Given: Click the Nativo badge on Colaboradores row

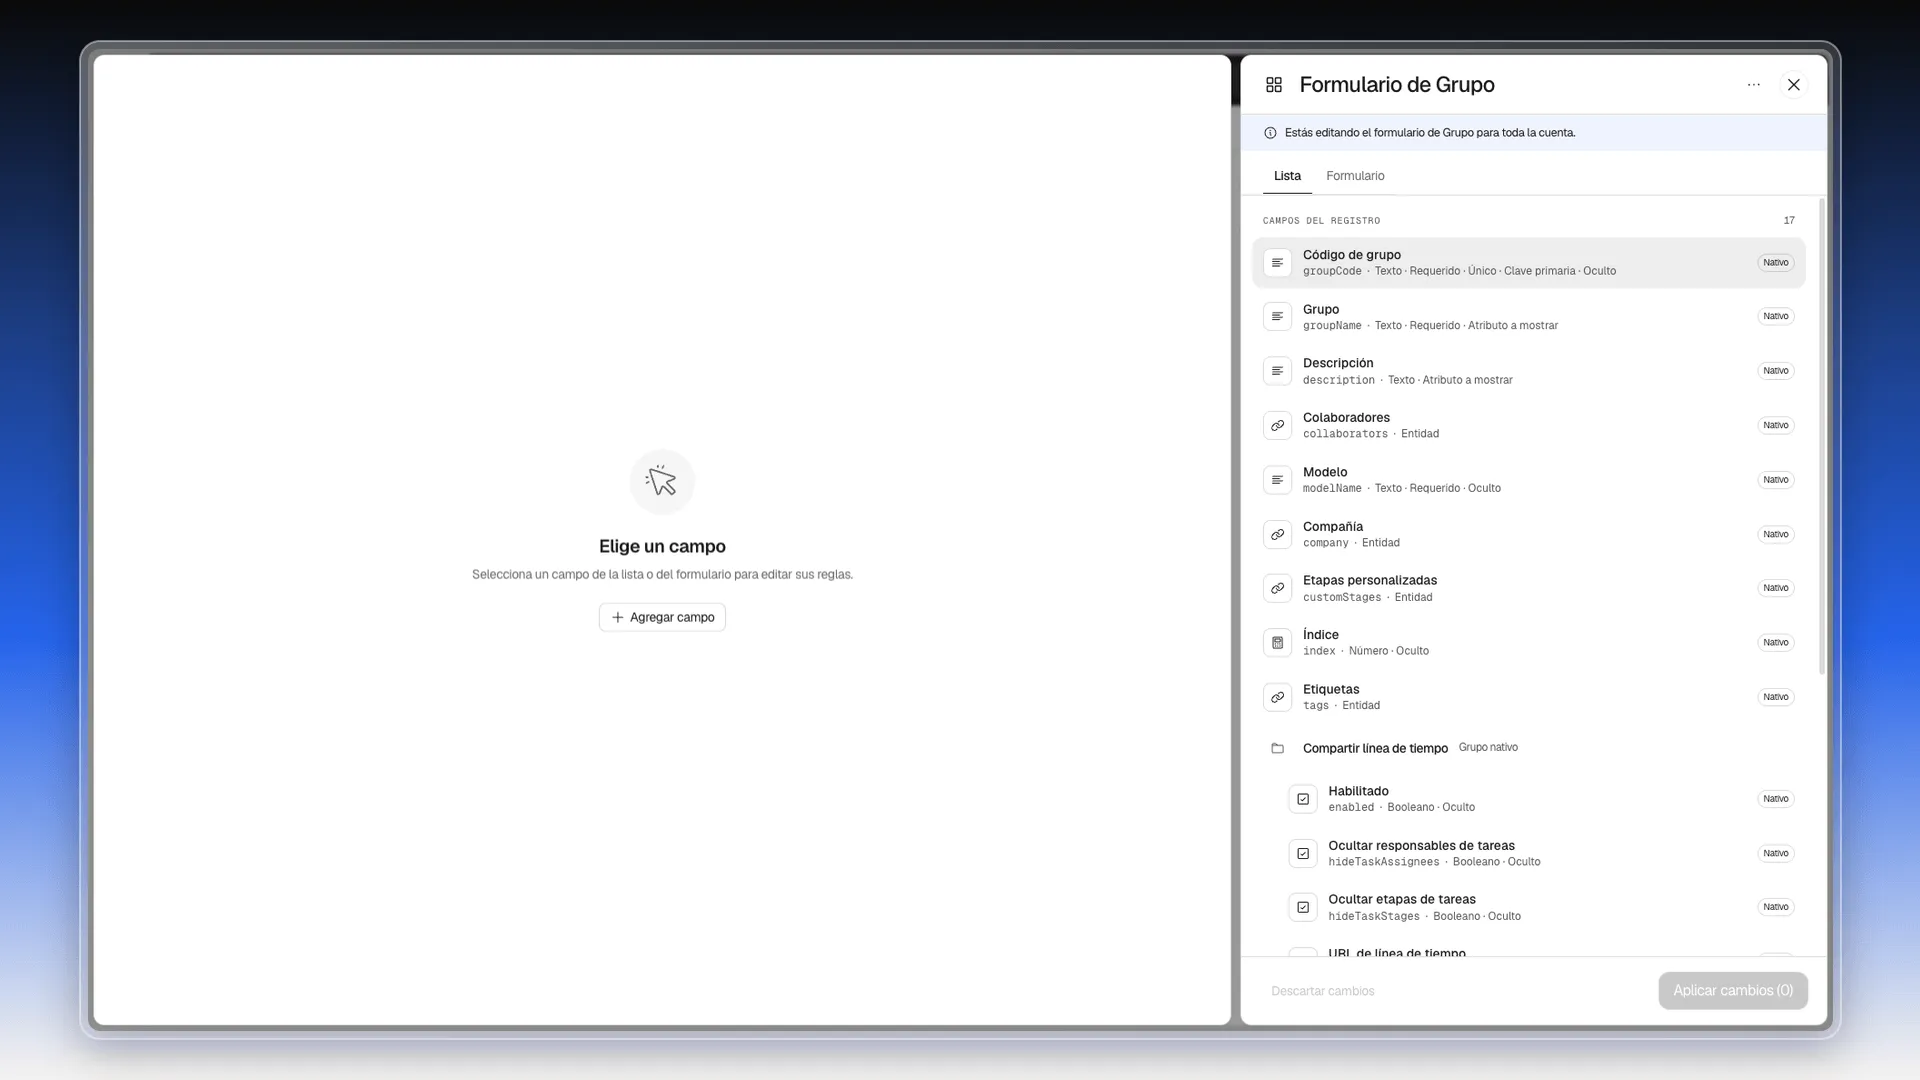Looking at the screenshot, I should coord(1775,426).
